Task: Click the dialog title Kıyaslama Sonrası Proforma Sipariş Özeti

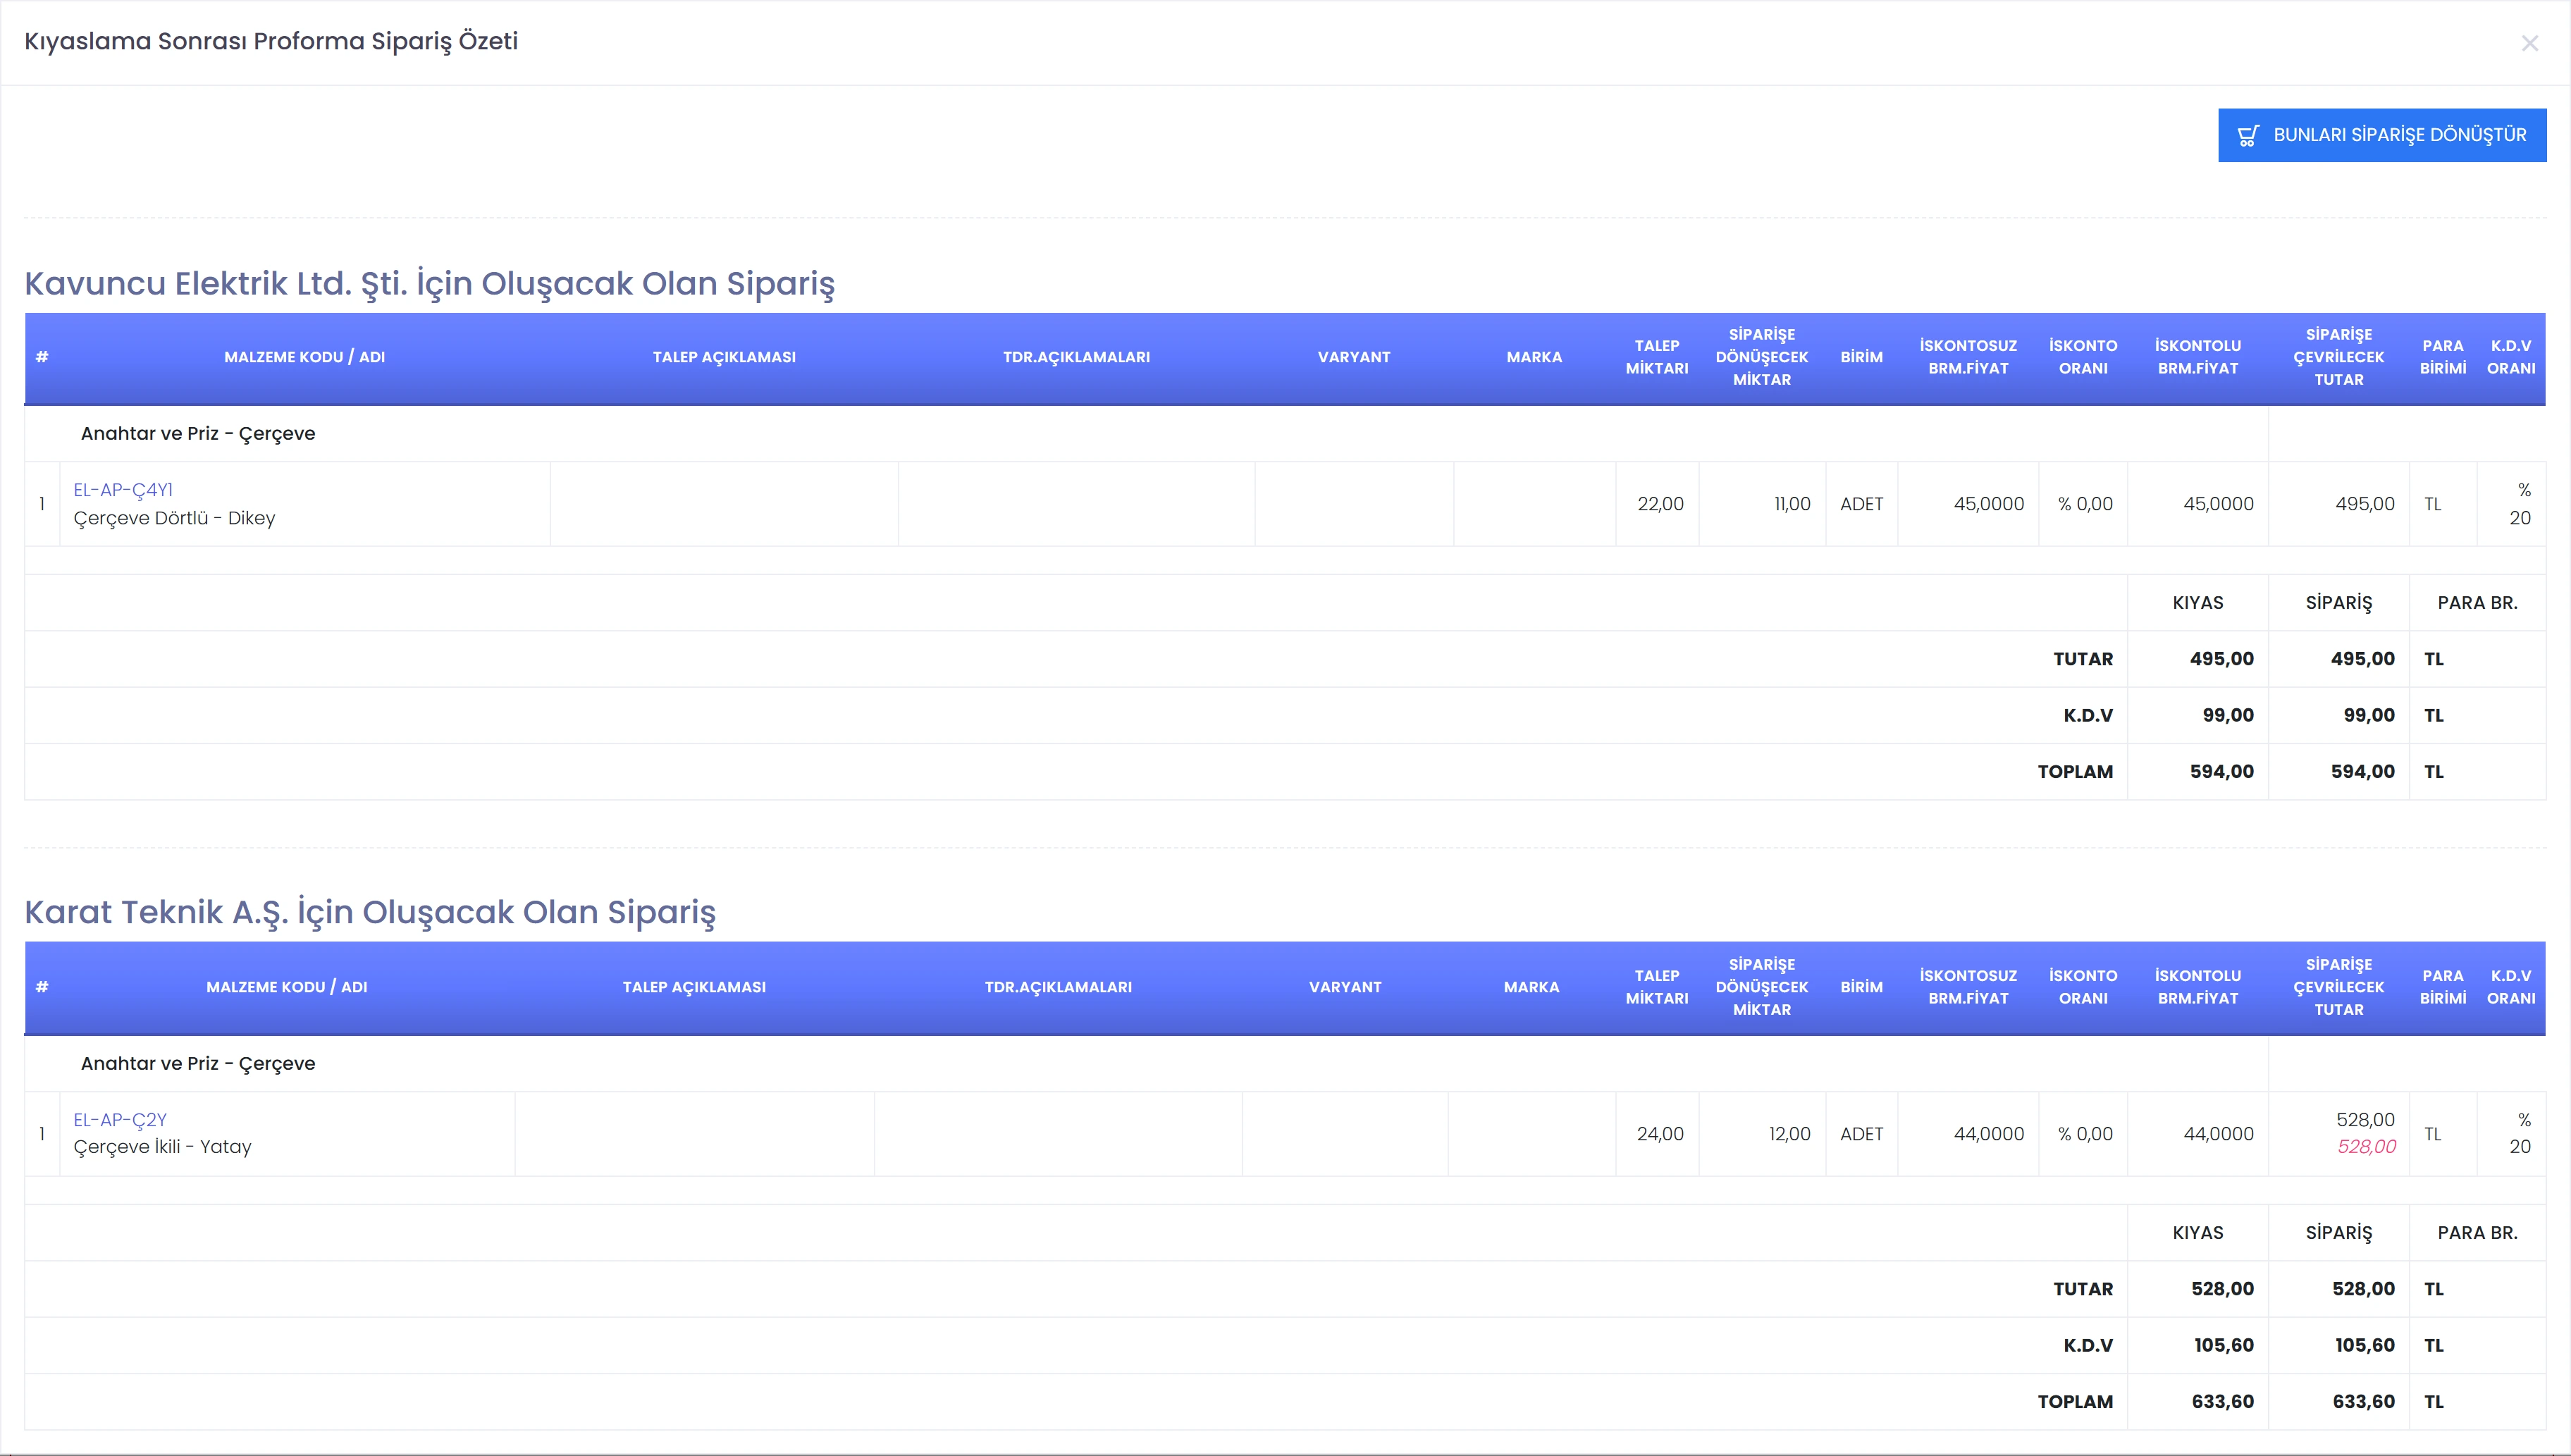Action: coord(271,41)
